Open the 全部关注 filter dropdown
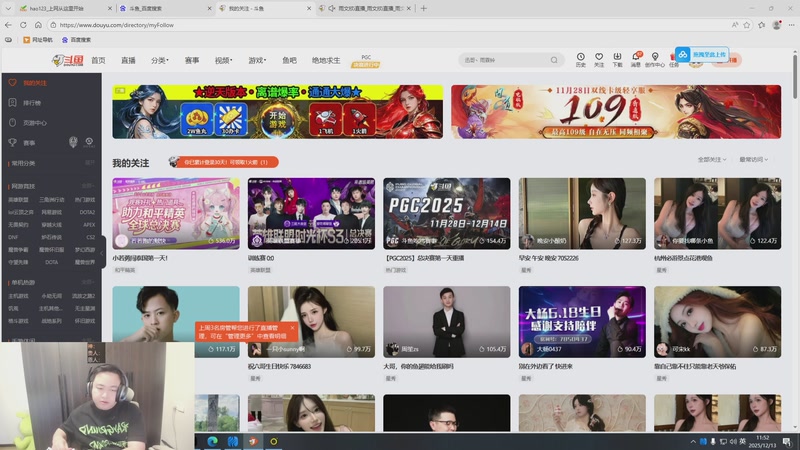The image size is (800, 450). 712,160
